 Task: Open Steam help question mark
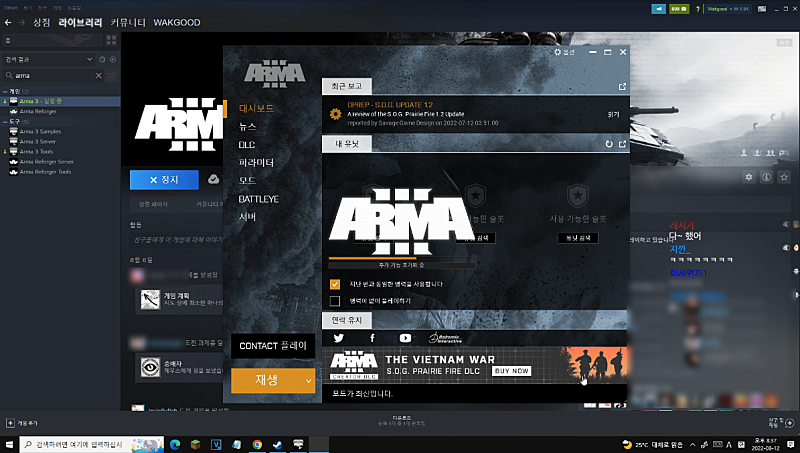(x=697, y=9)
